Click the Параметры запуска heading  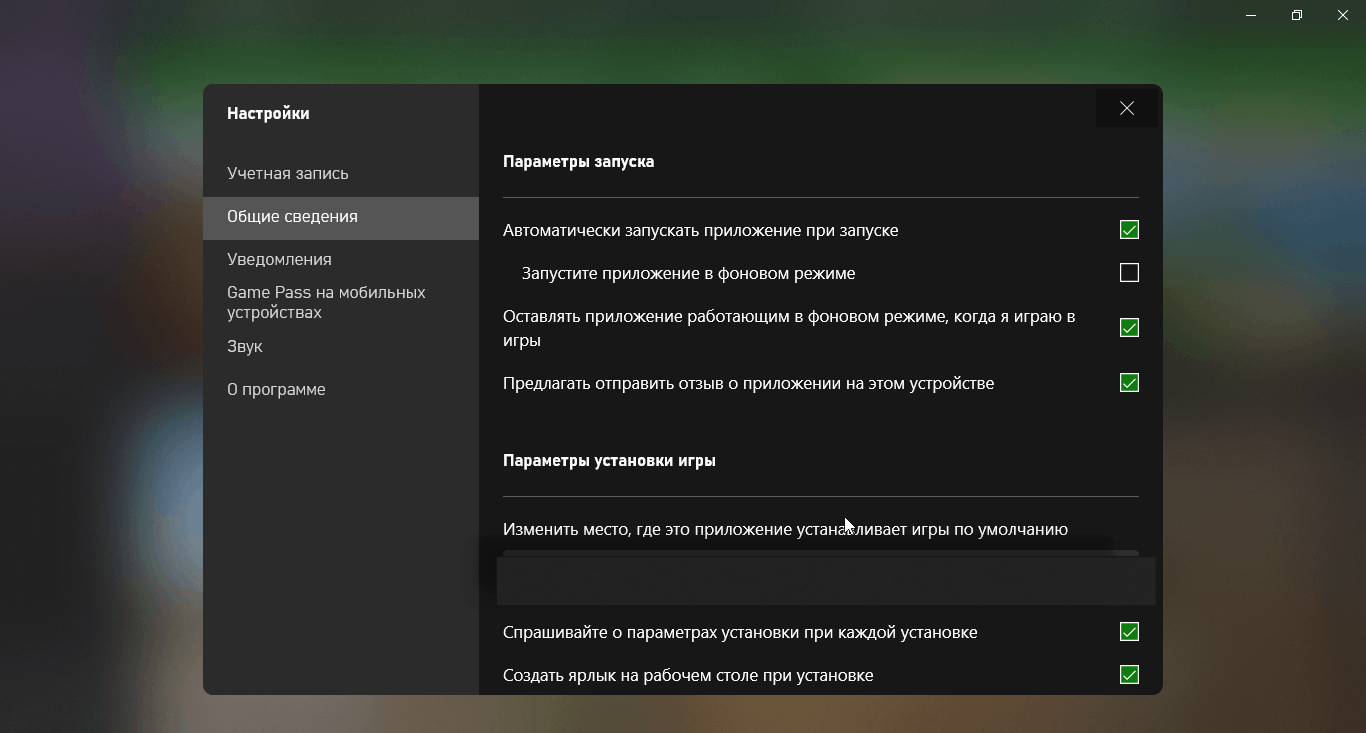578,162
